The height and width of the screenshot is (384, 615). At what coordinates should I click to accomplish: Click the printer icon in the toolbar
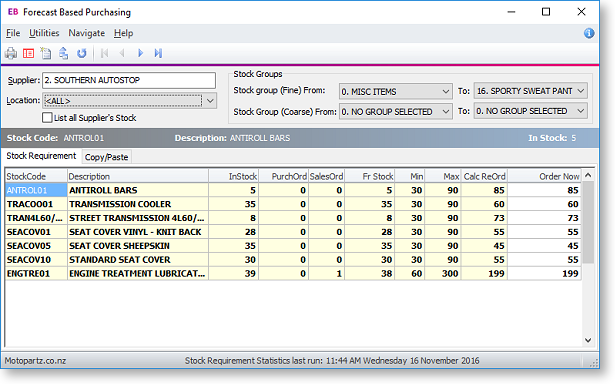coord(11,53)
